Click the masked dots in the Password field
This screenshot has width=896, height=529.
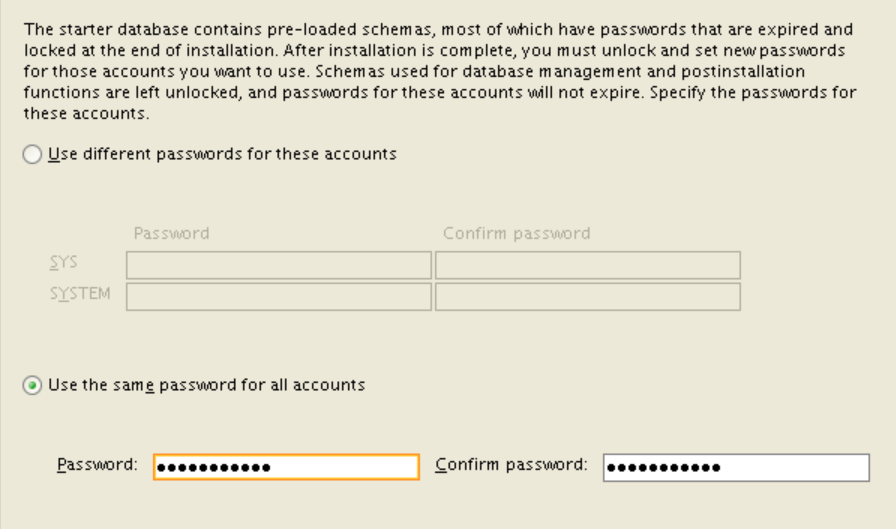coord(214,468)
